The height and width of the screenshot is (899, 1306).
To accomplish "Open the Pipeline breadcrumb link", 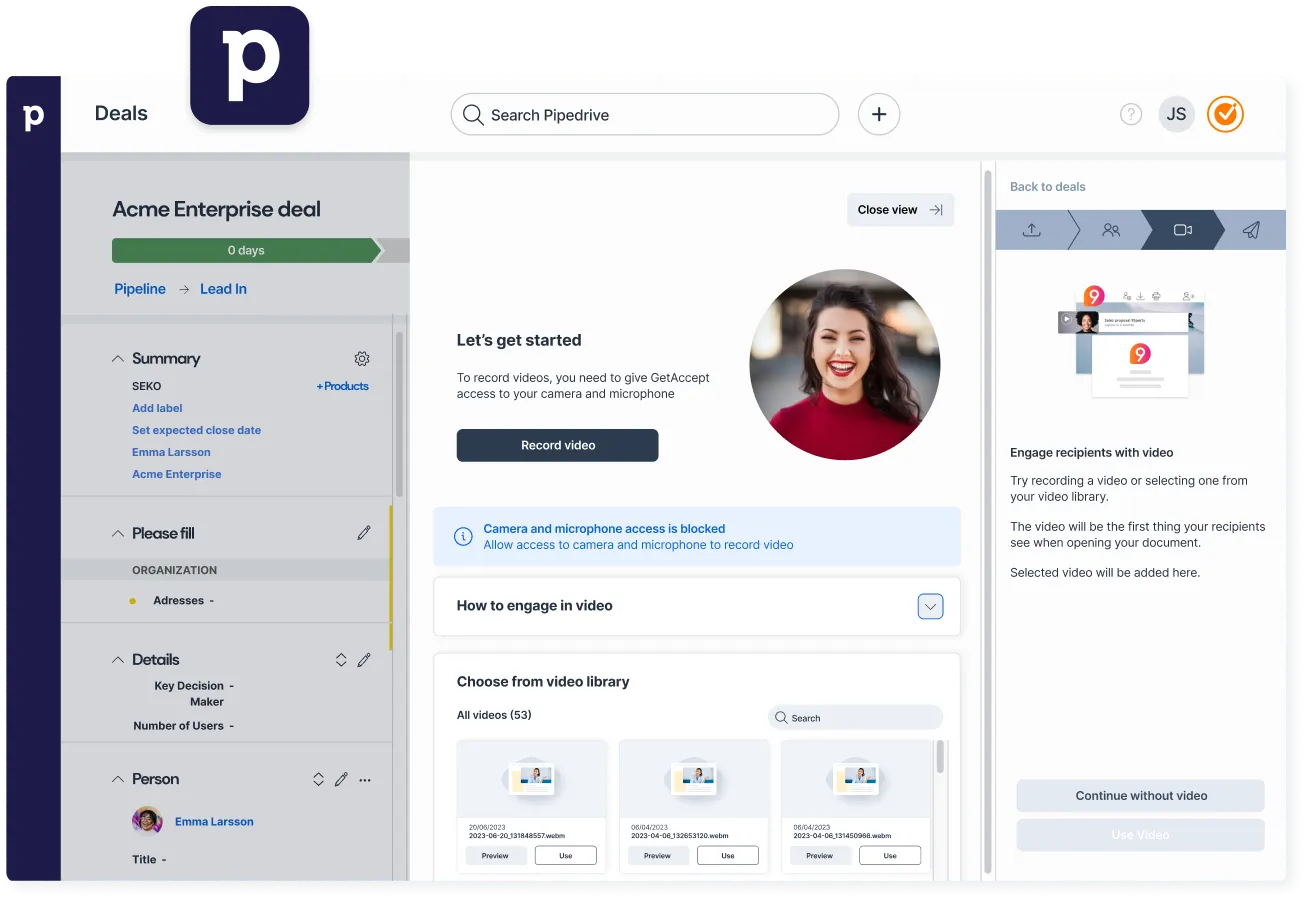I will [140, 289].
